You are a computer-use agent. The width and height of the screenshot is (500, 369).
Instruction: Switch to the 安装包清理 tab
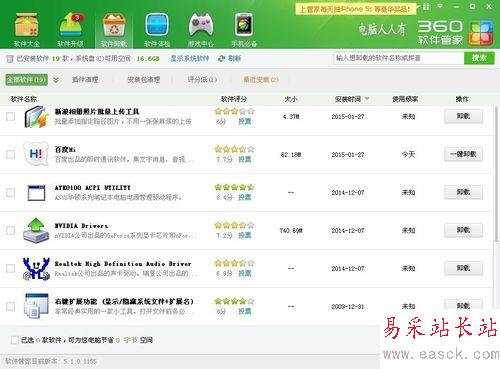[x=144, y=80]
